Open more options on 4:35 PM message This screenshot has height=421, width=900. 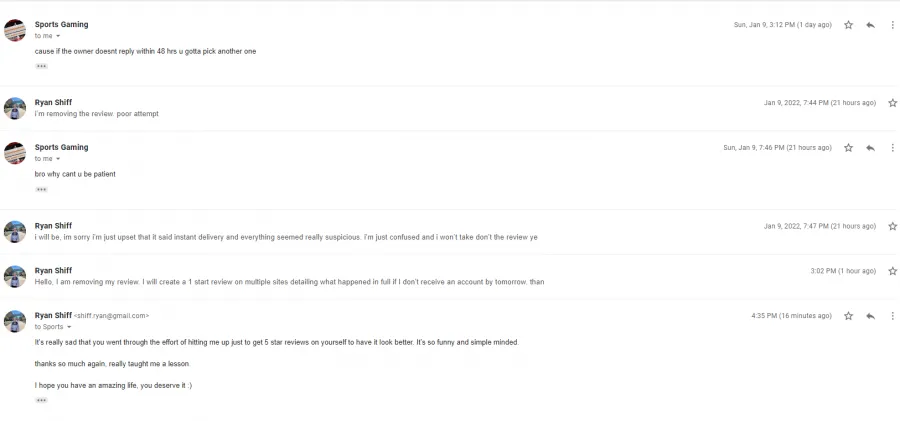pyautogui.click(x=892, y=316)
